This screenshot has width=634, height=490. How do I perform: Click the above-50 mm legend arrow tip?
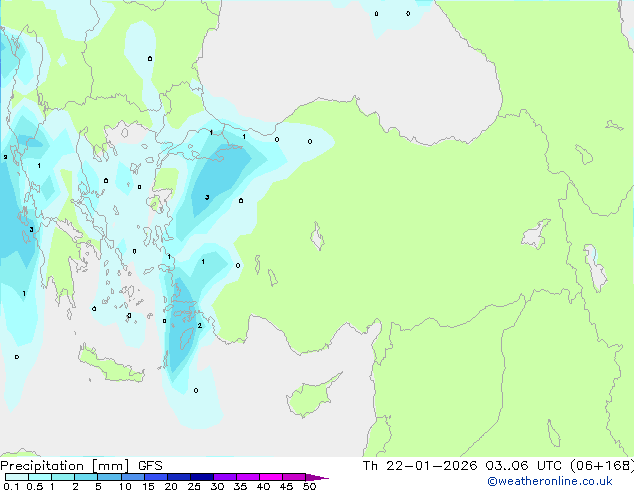317,477
